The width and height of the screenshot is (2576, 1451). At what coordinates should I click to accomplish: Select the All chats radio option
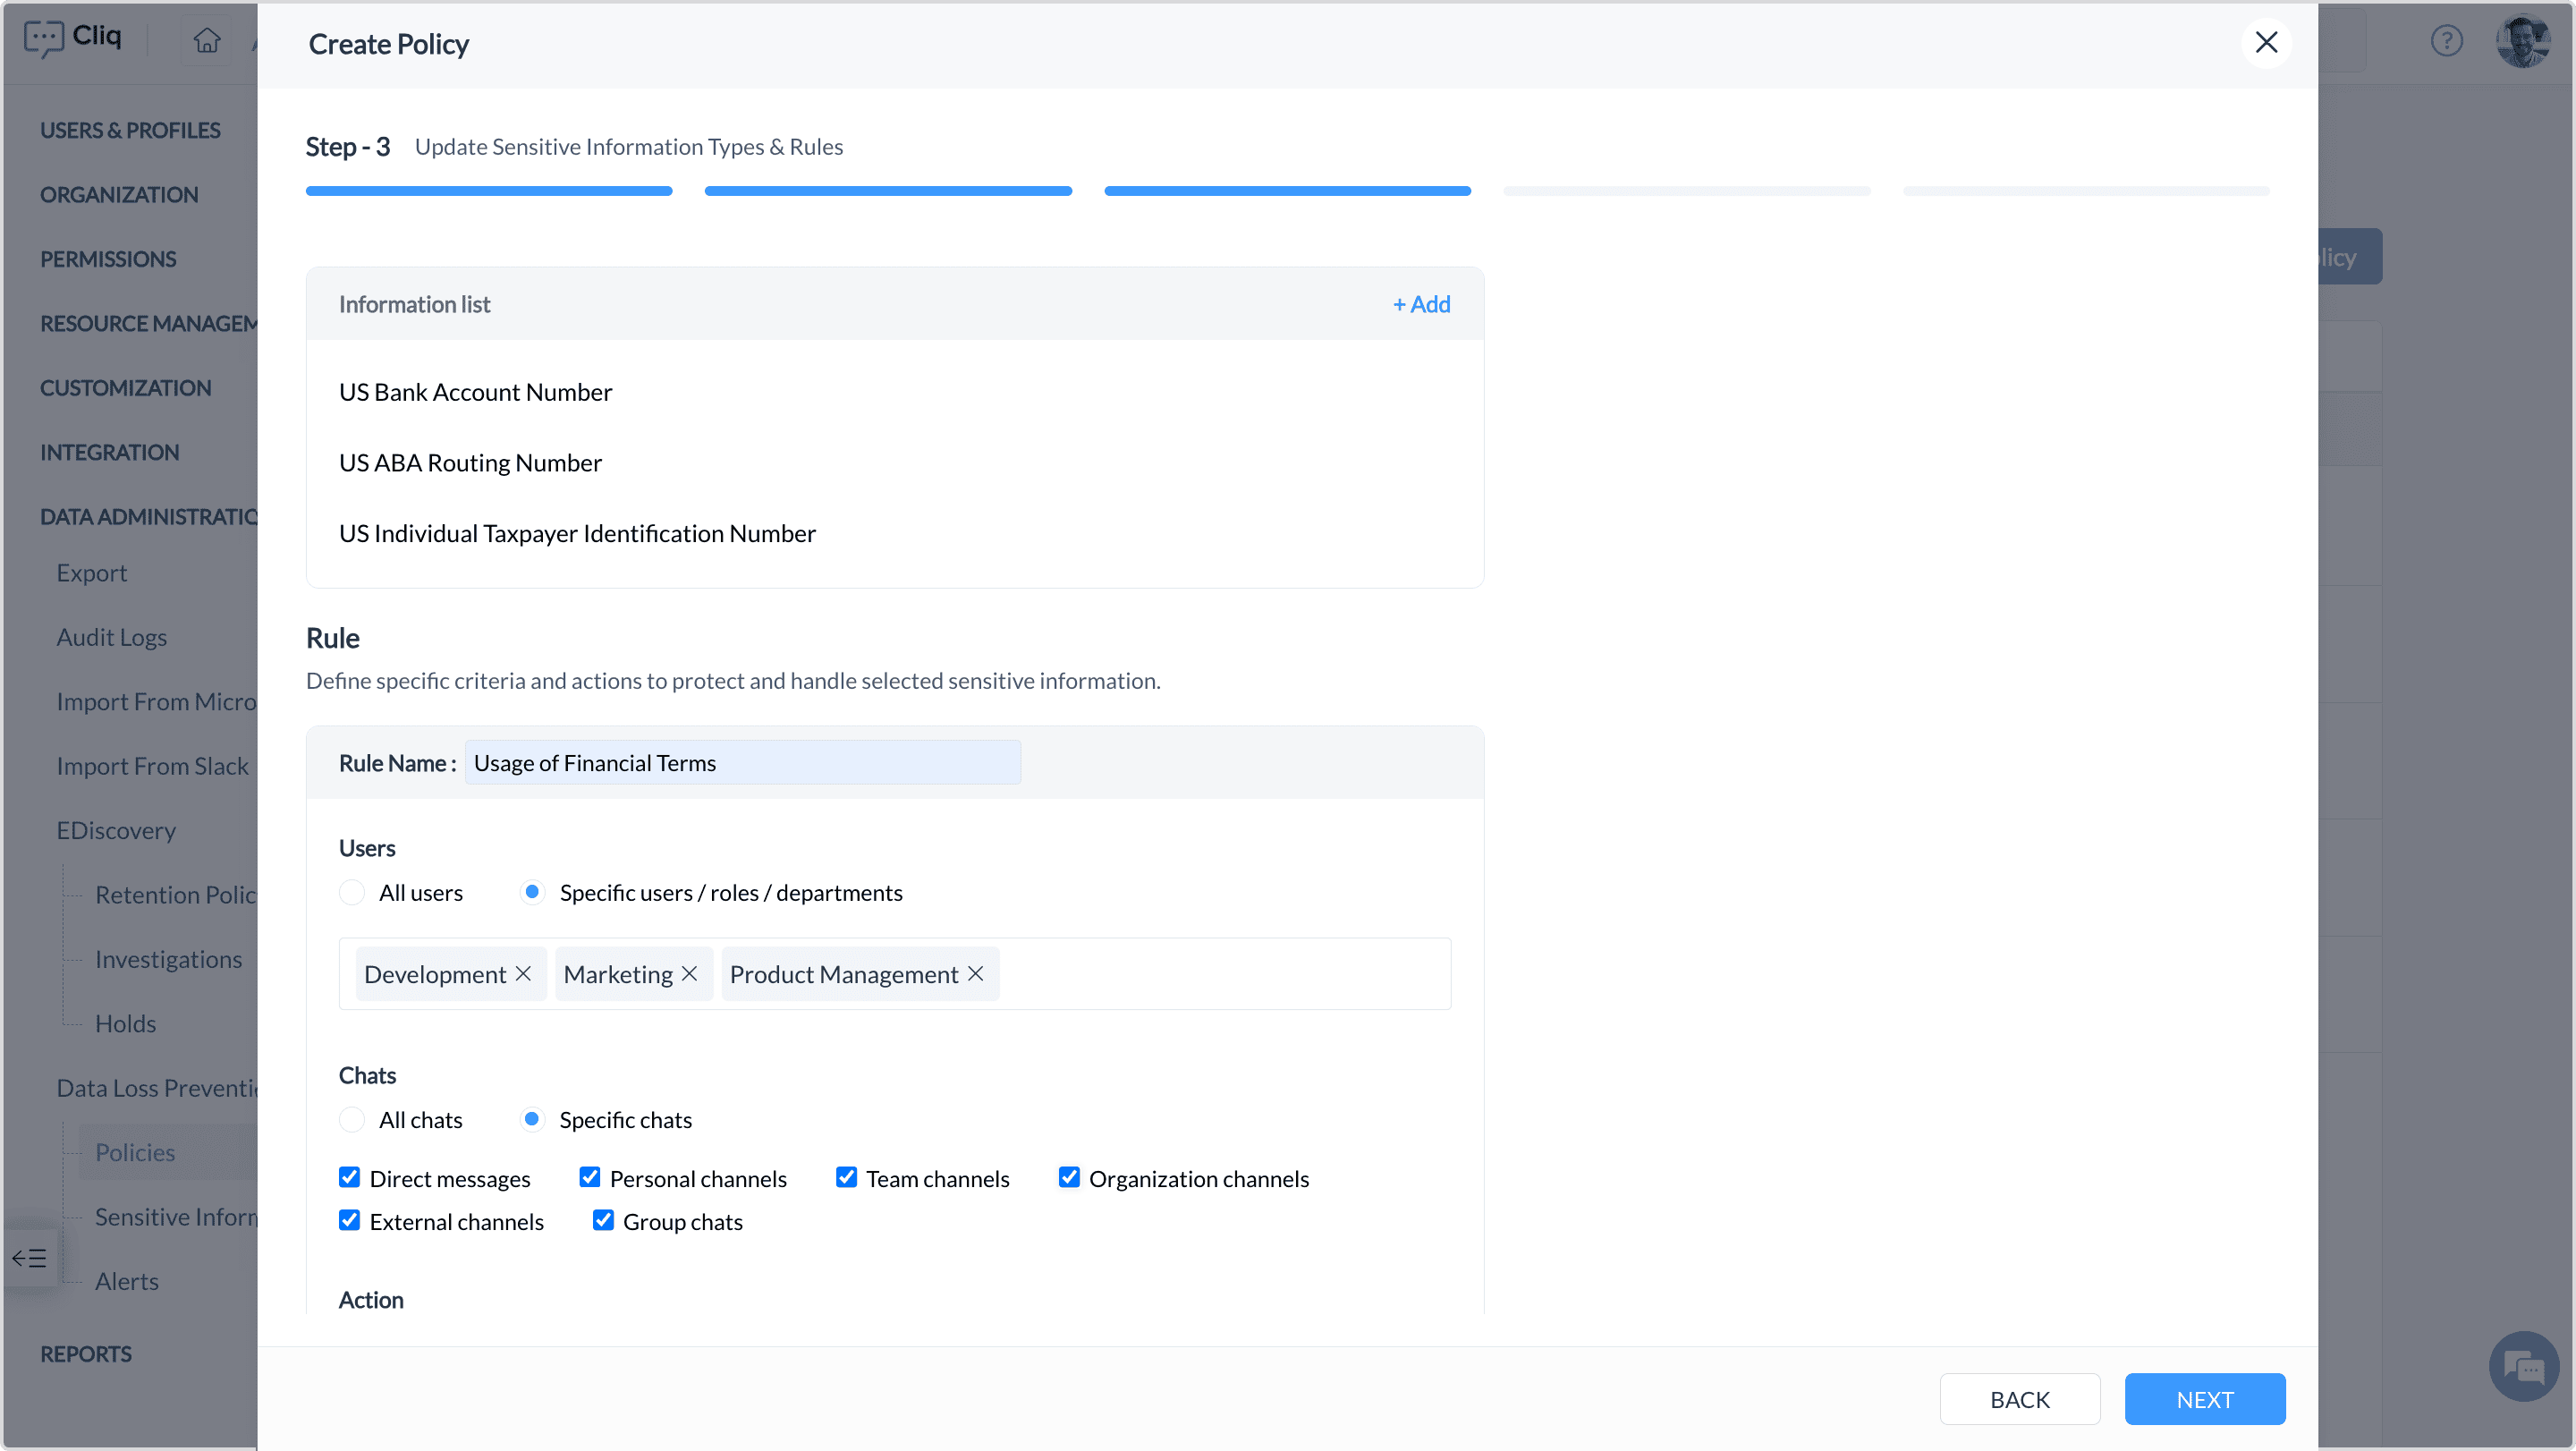point(352,1119)
